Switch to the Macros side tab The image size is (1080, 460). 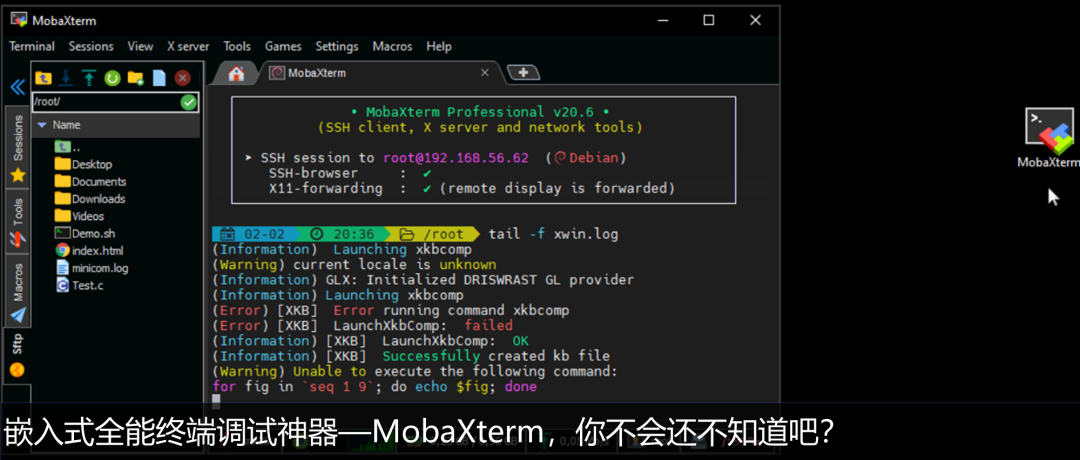pos(18,292)
